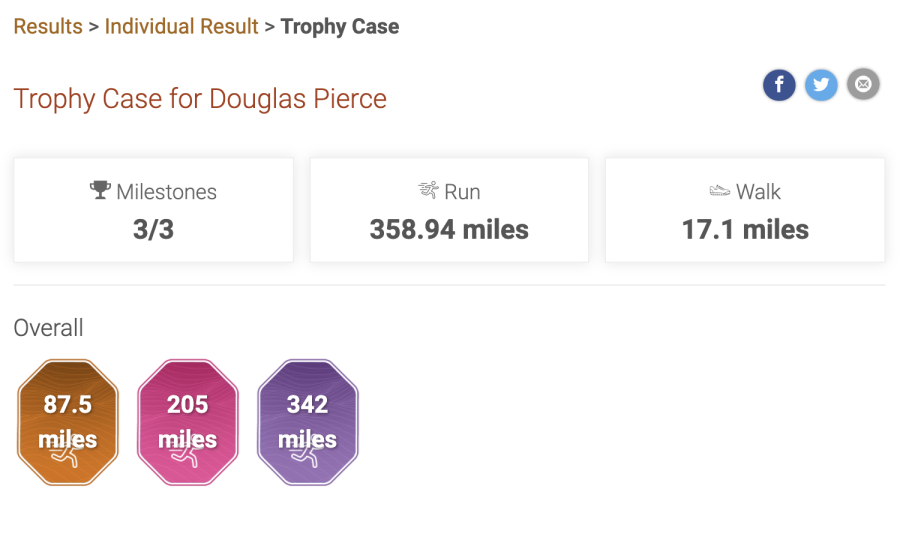Select the Milestones 3/3 card
Viewport: 900px width, 540px height.
[x=153, y=210]
